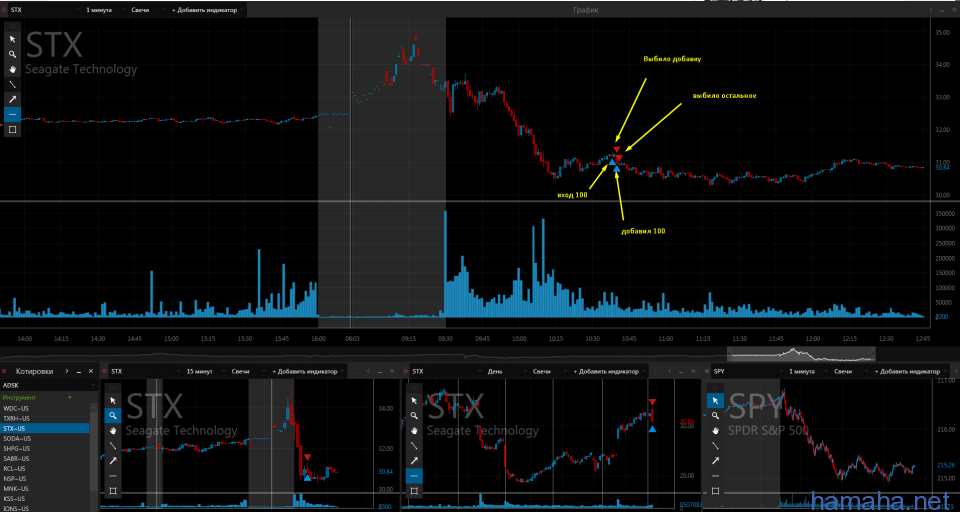Select the hand tool in SPY chart
Viewport: 960px width, 512px height.
(715, 430)
